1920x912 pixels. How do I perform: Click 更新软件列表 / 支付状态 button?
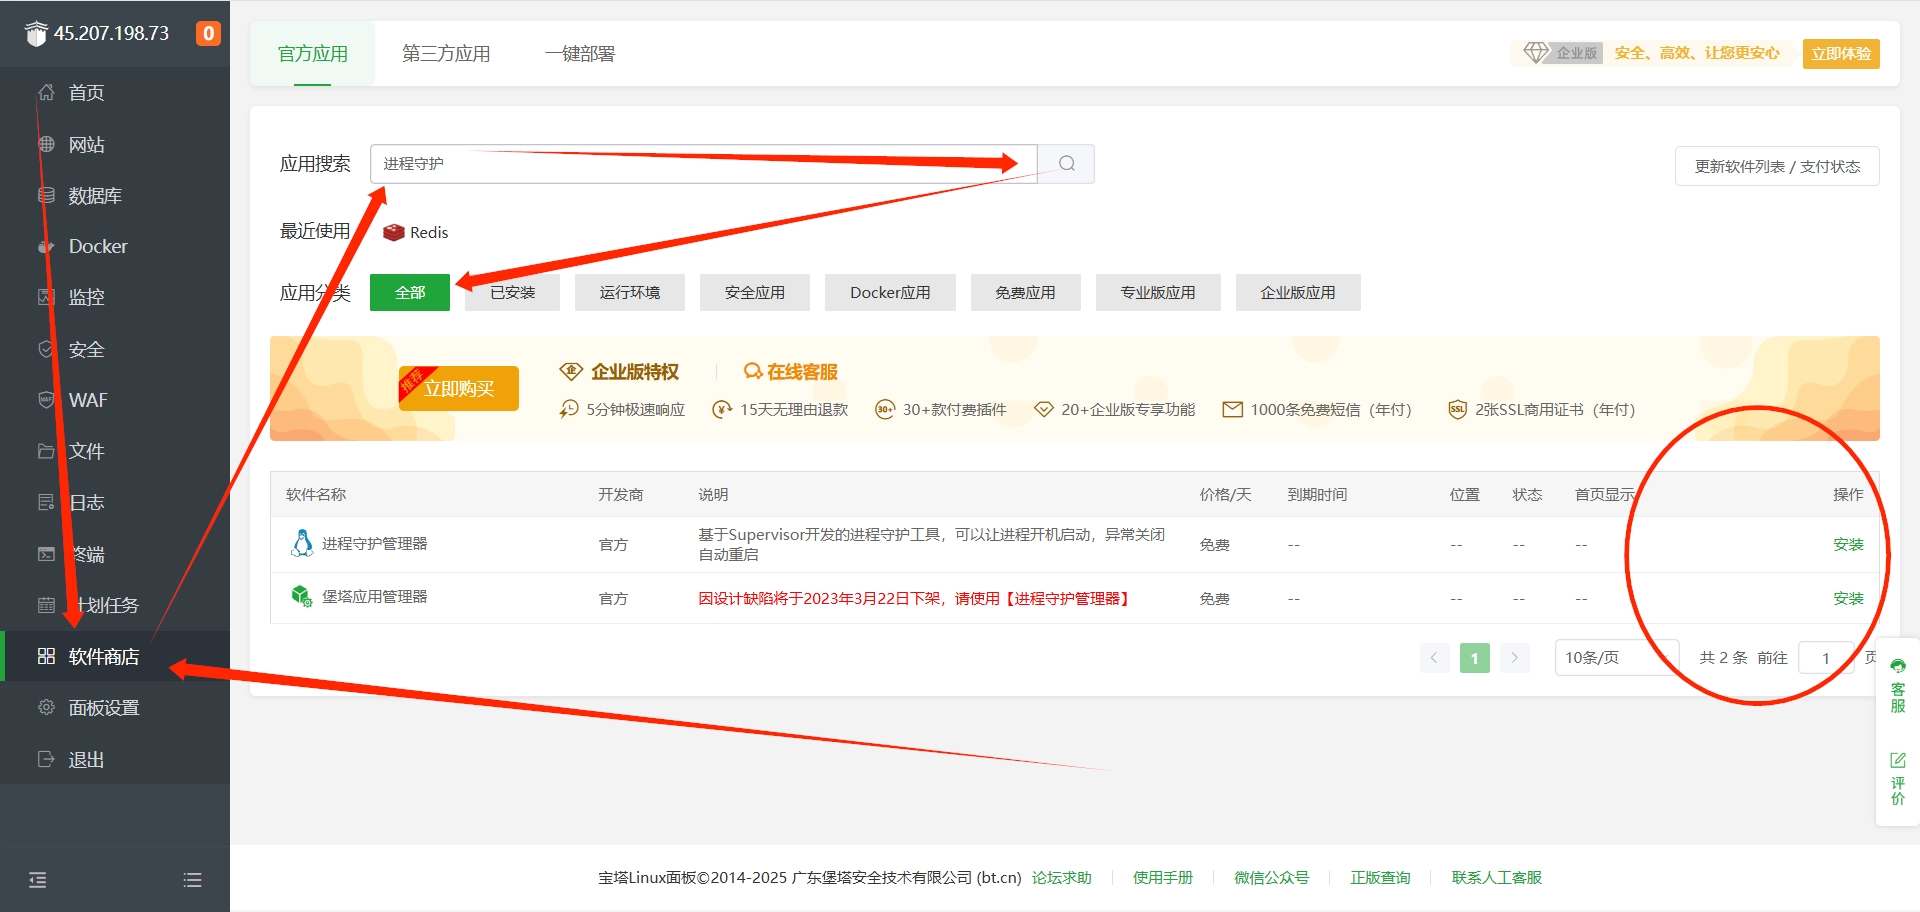(x=1777, y=166)
